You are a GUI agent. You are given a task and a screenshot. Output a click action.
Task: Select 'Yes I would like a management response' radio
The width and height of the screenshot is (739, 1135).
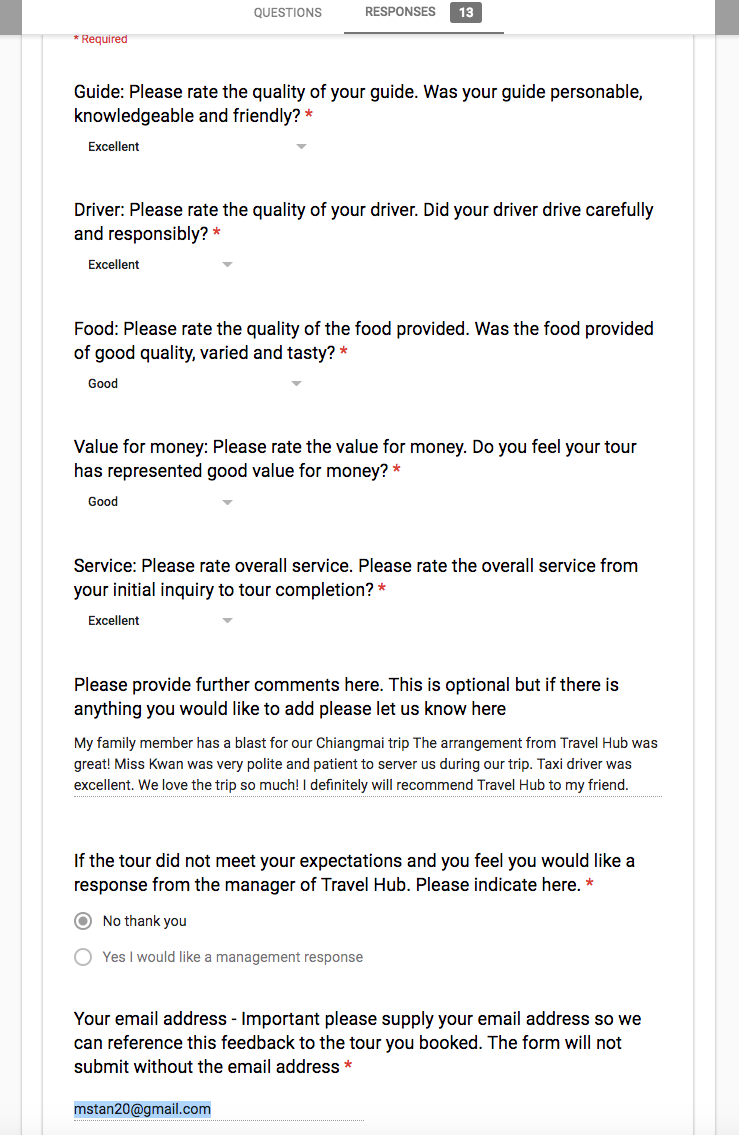(83, 957)
